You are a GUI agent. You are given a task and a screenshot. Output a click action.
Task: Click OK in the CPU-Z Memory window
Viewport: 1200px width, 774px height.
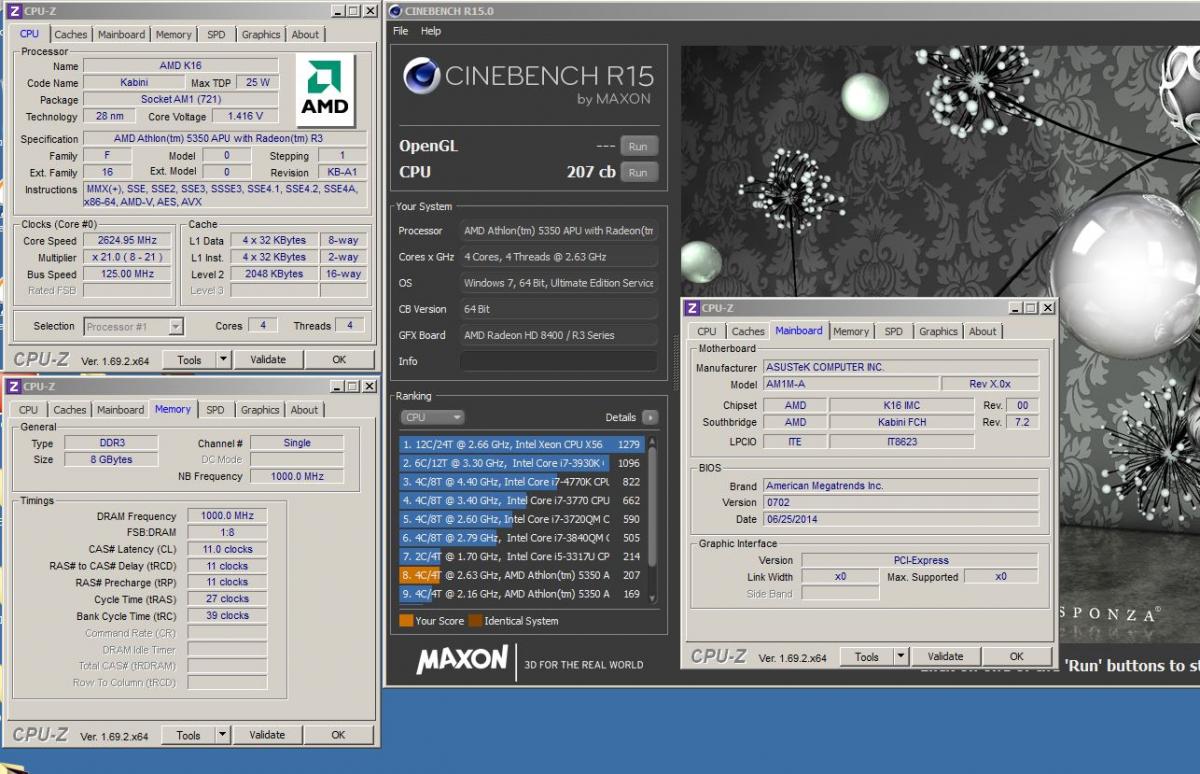(x=338, y=735)
